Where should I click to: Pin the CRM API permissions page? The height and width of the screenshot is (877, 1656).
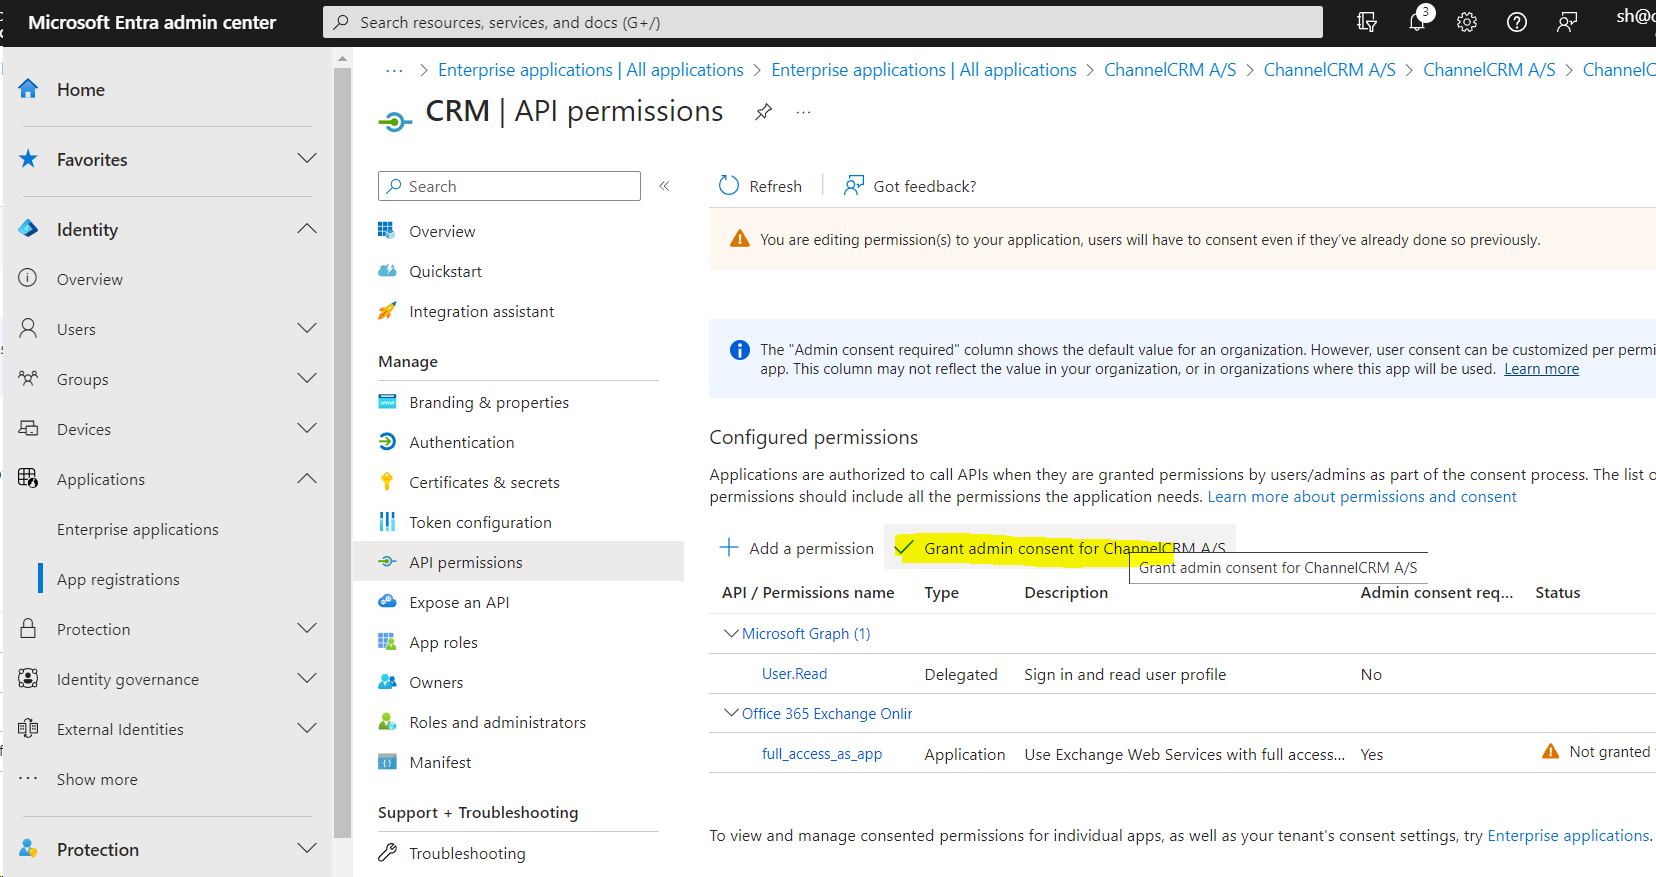point(763,112)
